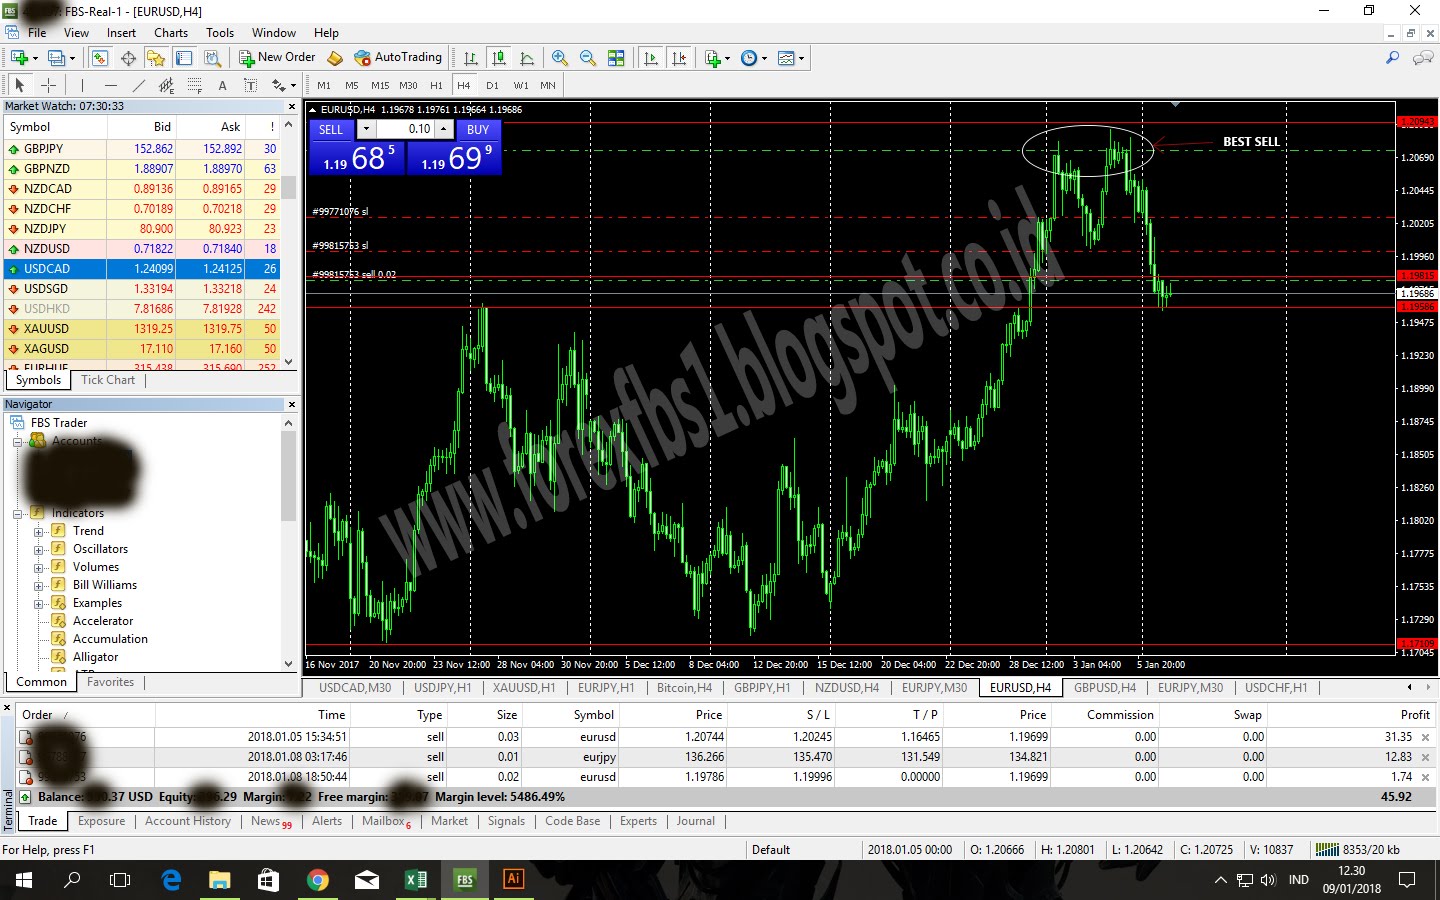Select the Fibonacci Retracement tool

(x=195, y=85)
